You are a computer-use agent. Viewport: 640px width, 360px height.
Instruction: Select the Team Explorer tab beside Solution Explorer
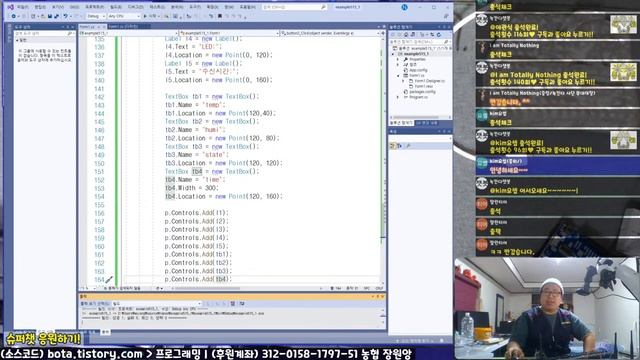[427, 123]
